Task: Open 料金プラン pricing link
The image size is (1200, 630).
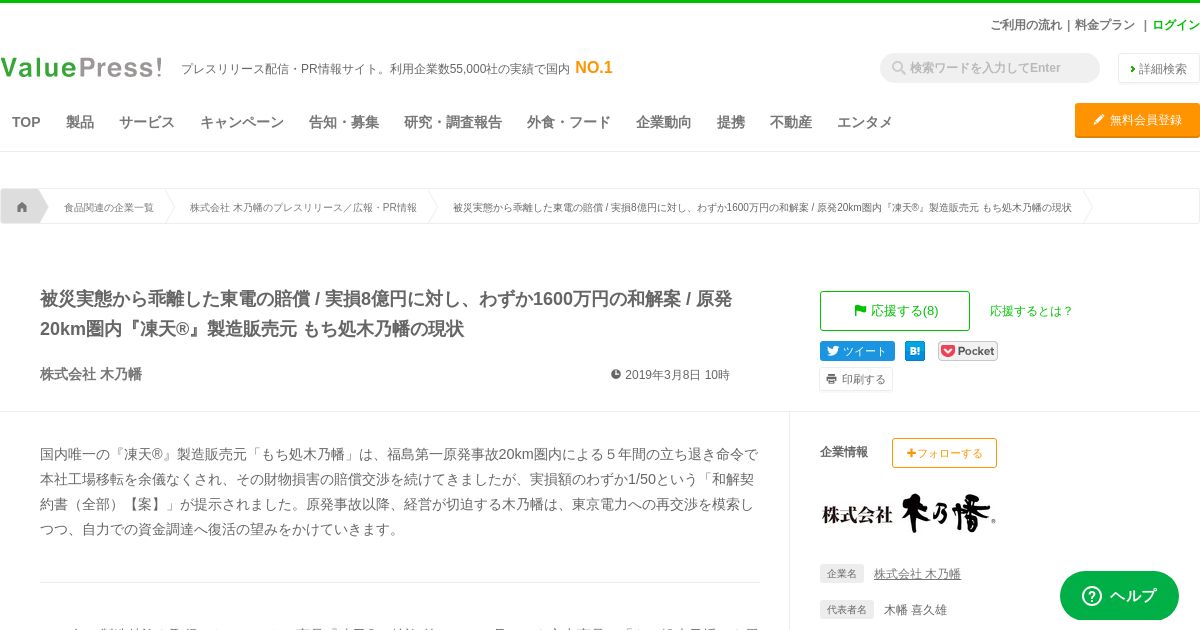Action: [x=1105, y=25]
